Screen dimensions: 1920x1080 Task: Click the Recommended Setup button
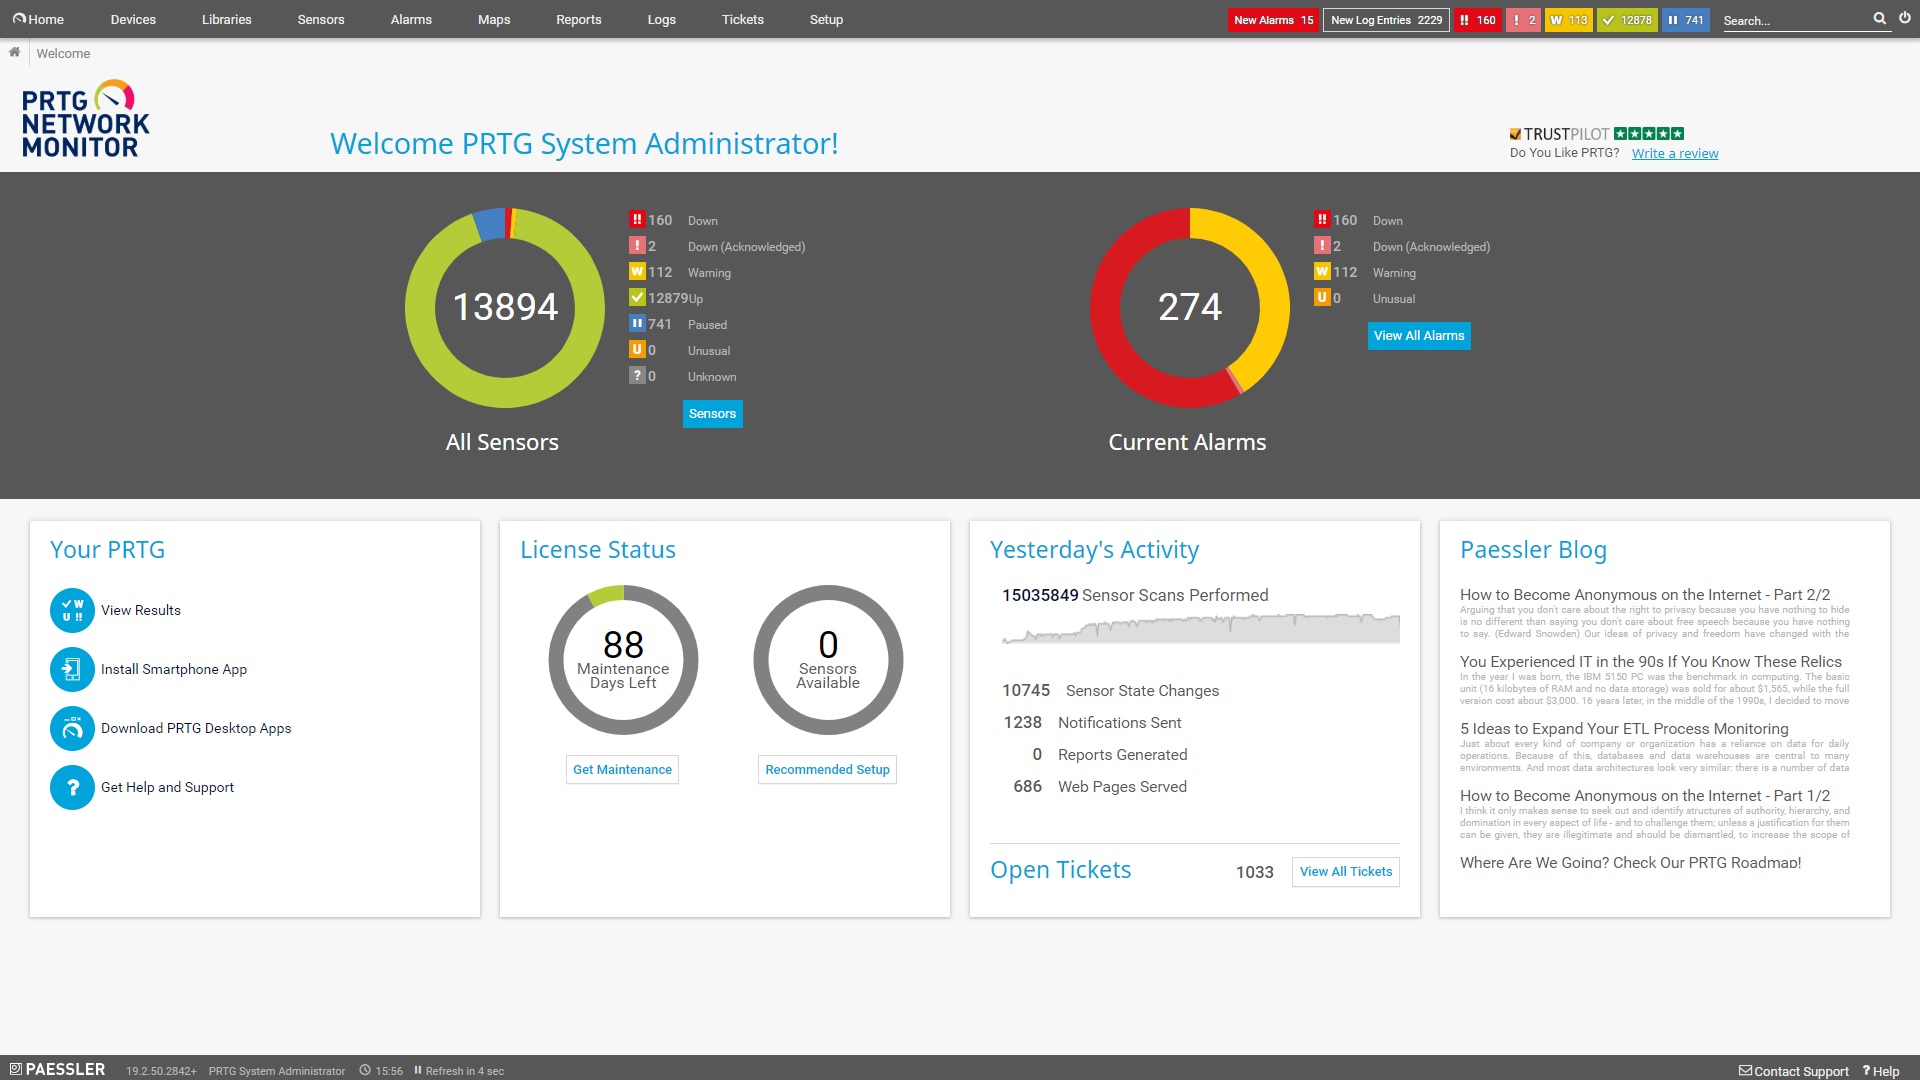827,770
